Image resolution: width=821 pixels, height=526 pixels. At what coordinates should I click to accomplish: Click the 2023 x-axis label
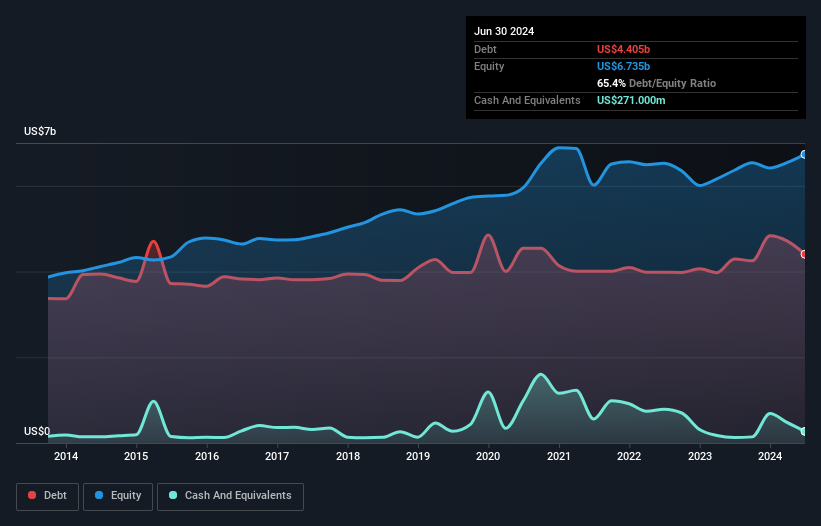click(x=700, y=456)
